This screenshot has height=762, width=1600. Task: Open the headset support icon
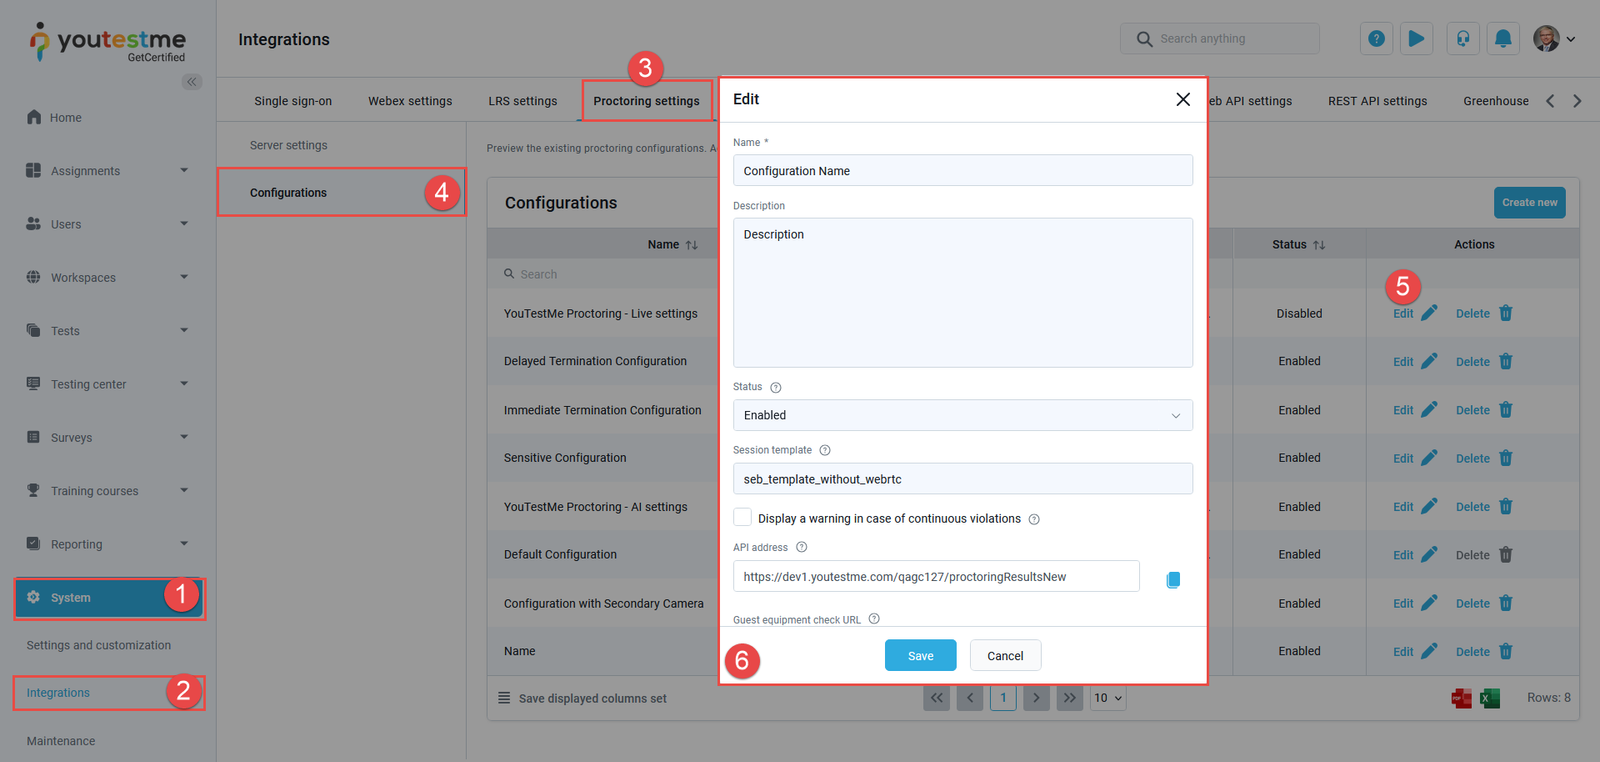click(x=1463, y=39)
